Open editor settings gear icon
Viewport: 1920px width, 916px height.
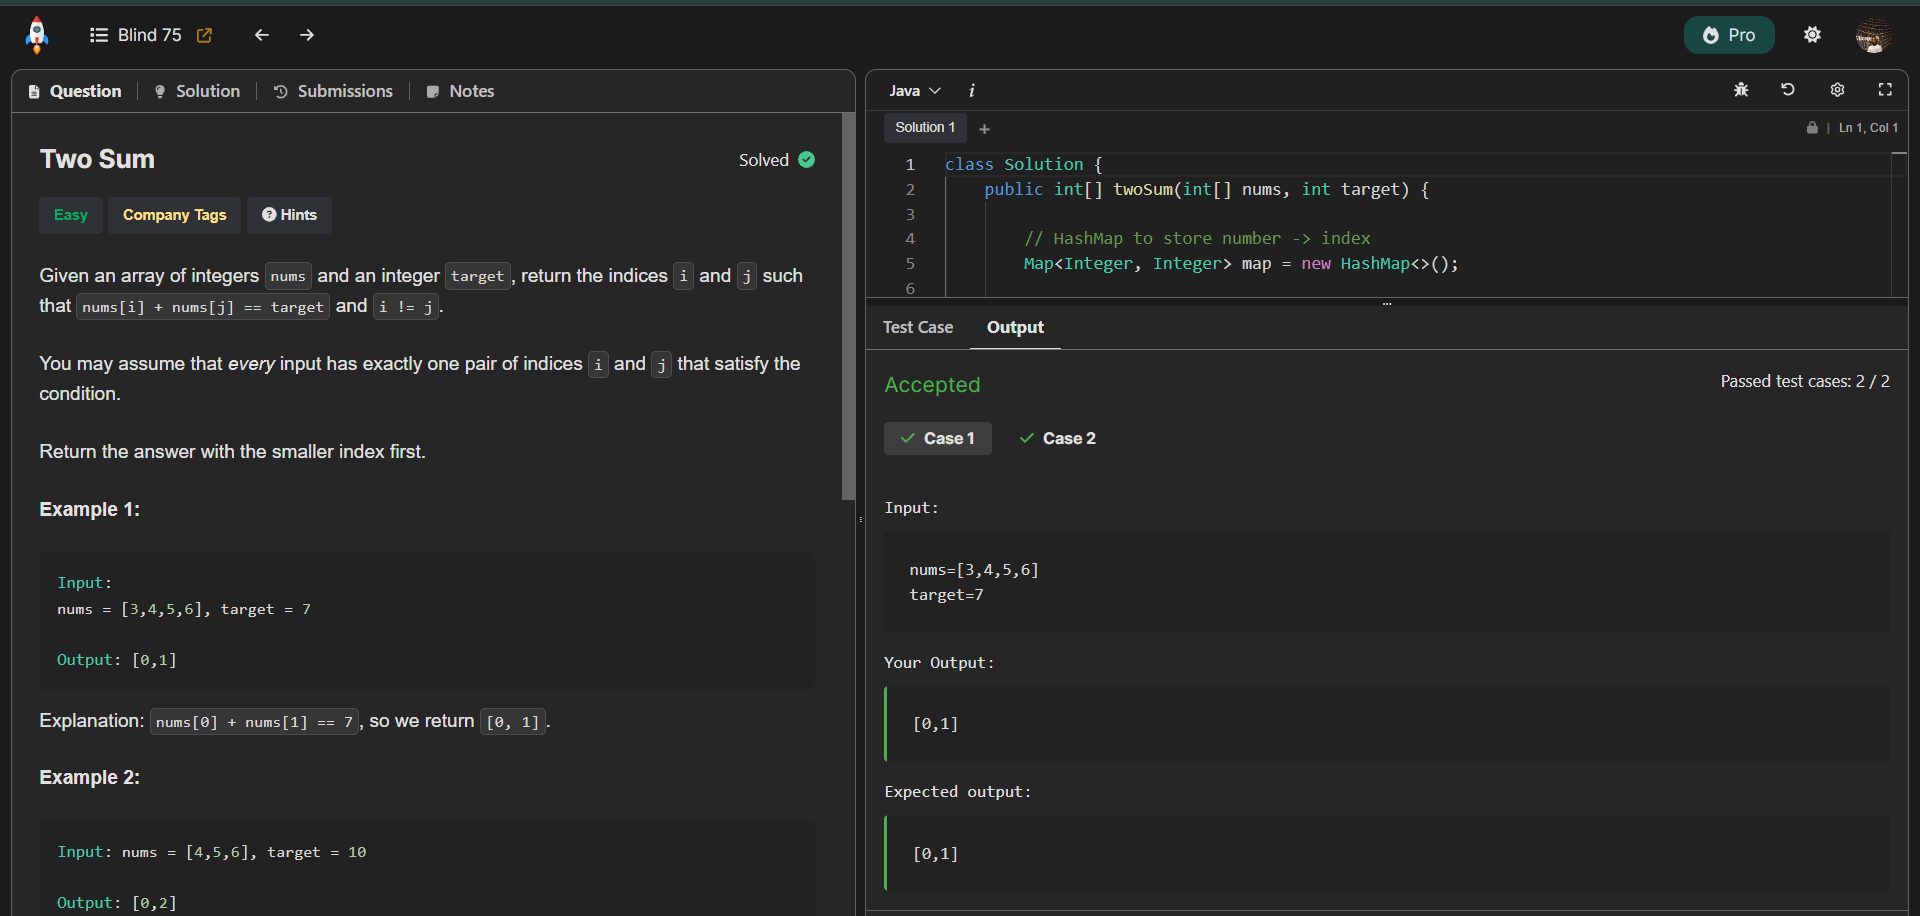click(1837, 90)
